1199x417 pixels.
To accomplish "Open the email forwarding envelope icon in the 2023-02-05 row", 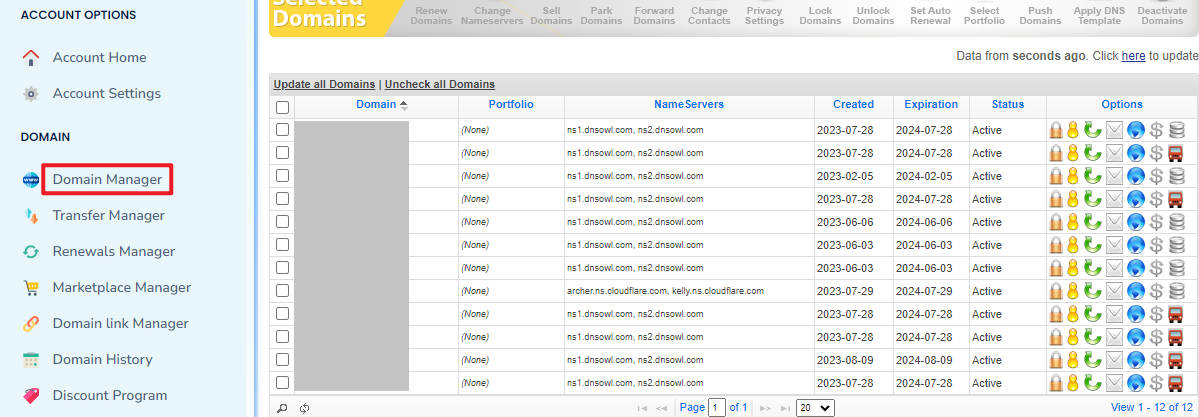I will coord(1114,176).
